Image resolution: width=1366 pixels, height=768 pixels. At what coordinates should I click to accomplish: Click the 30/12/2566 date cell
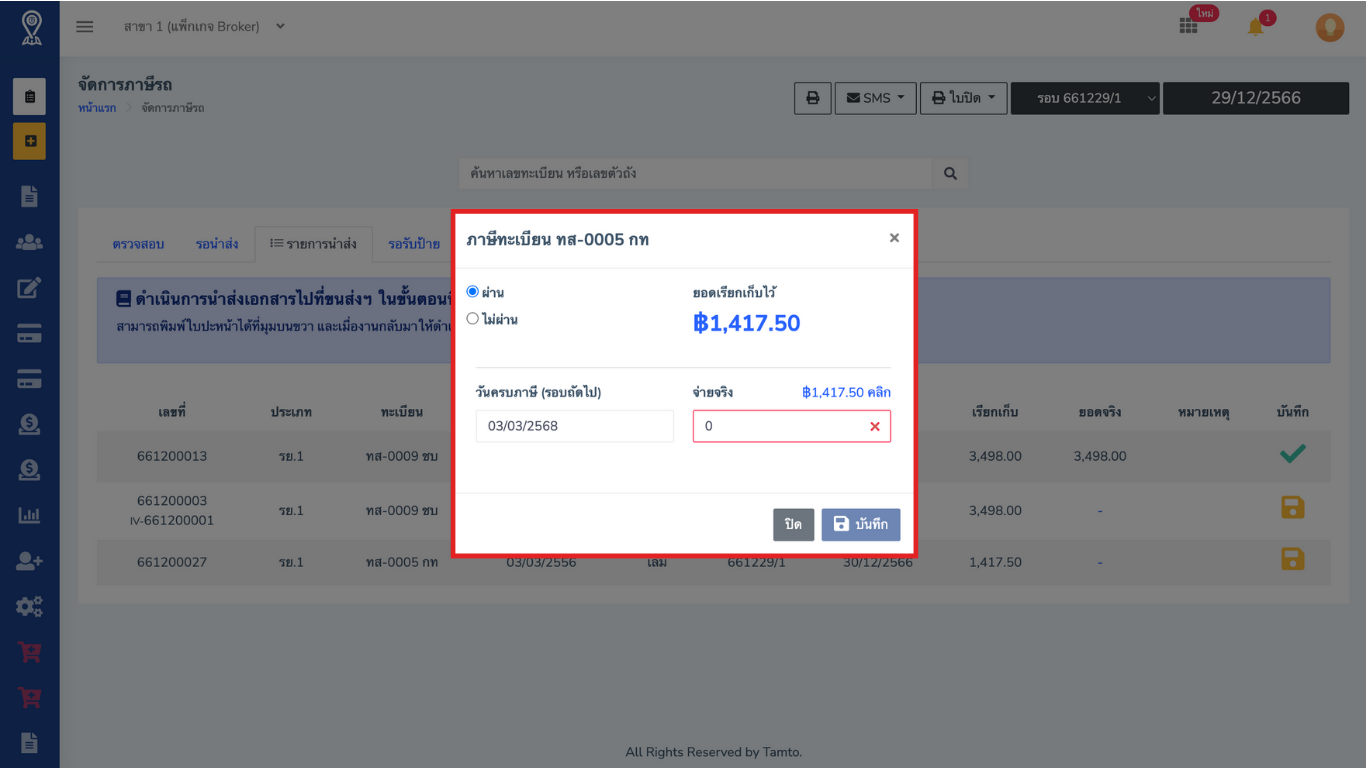(x=878, y=563)
